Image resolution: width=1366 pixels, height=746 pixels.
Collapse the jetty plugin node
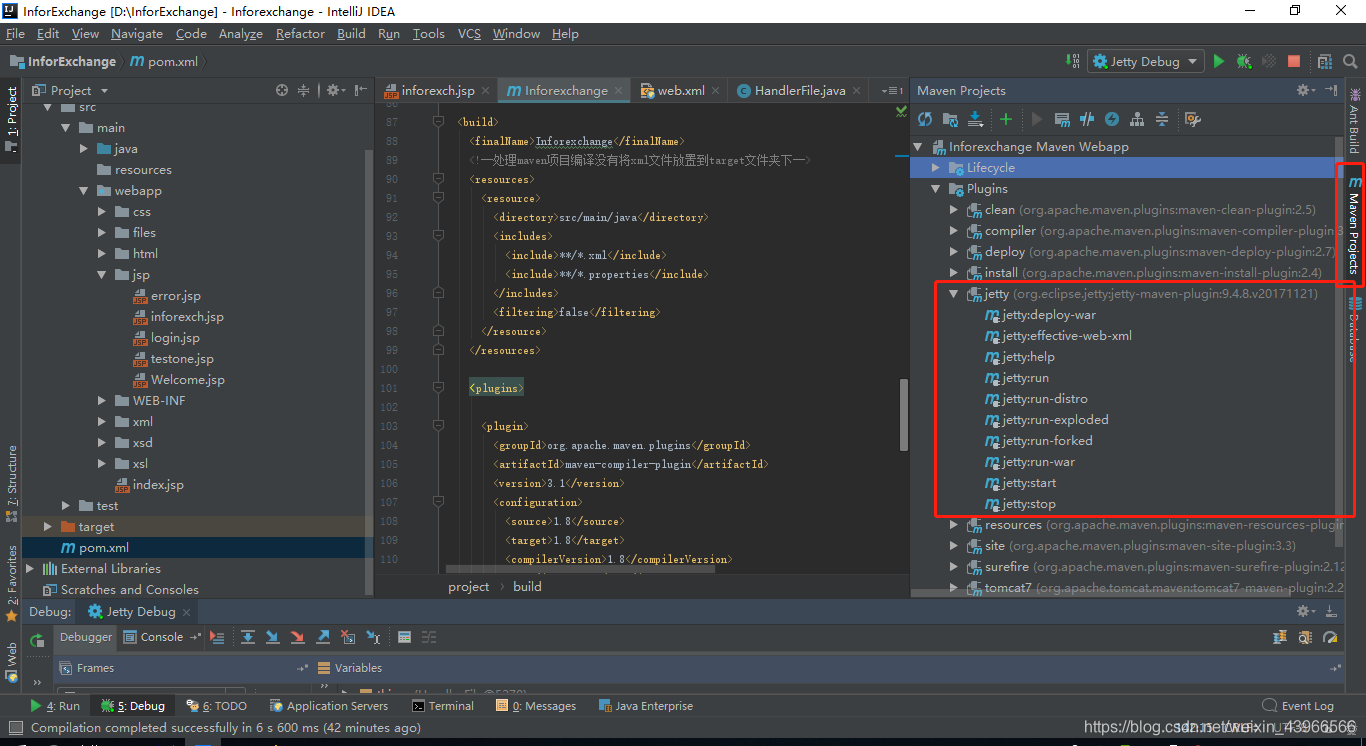coord(954,294)
